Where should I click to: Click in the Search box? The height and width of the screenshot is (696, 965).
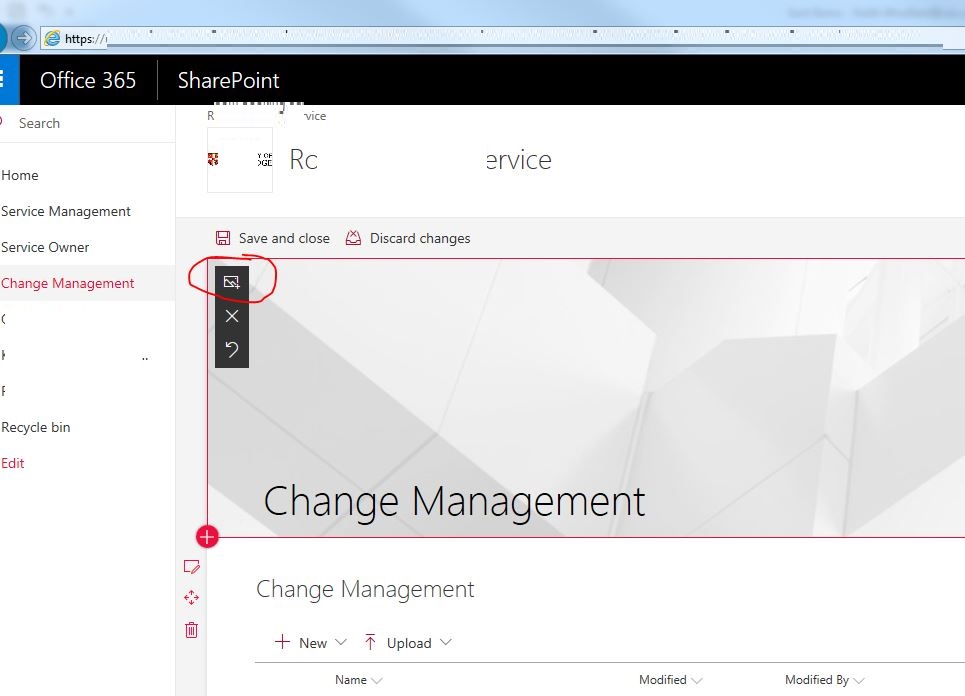click(86, 123)
